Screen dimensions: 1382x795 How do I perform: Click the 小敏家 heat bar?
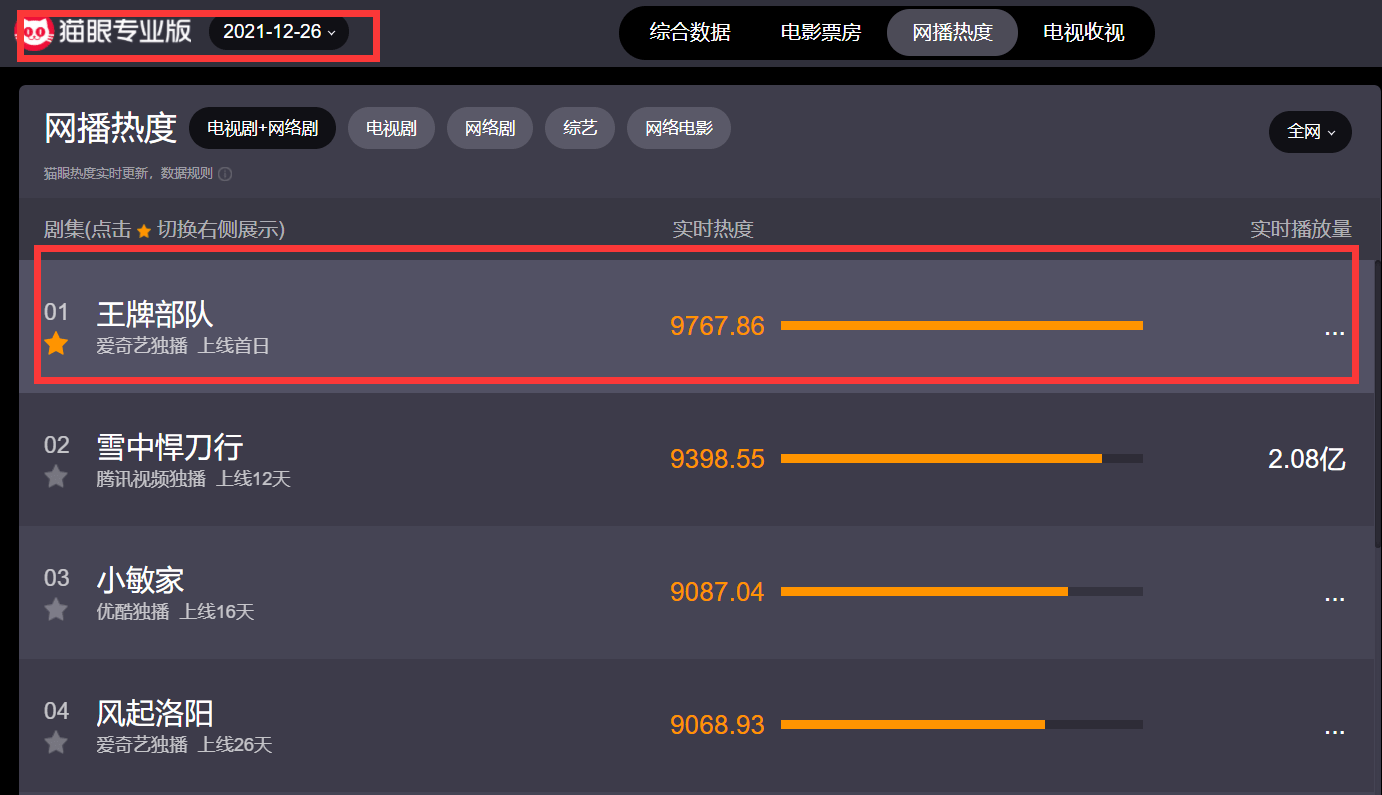click(962, 591)
